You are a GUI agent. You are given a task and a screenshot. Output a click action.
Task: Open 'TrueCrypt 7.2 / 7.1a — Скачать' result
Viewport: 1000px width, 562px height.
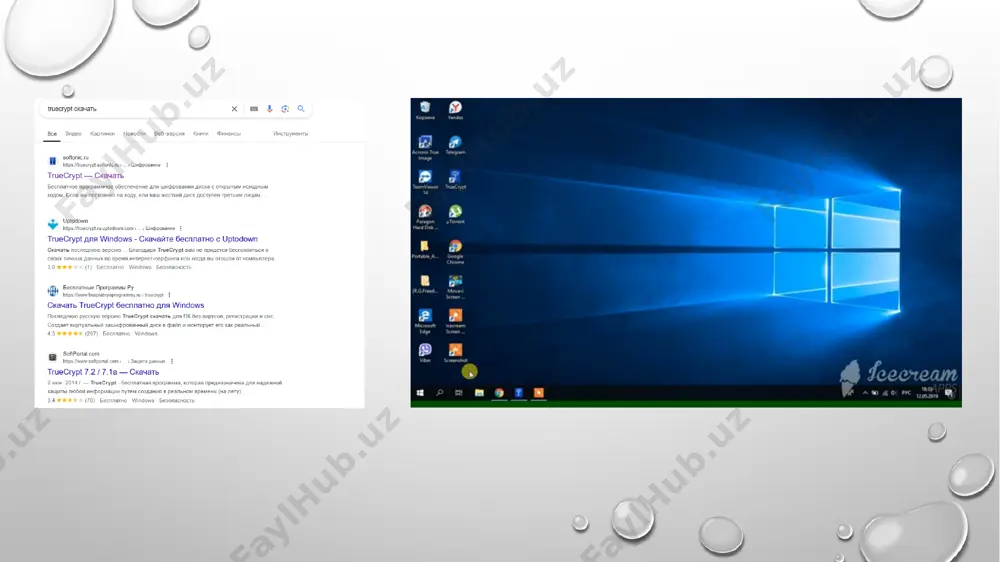[103, 372]
